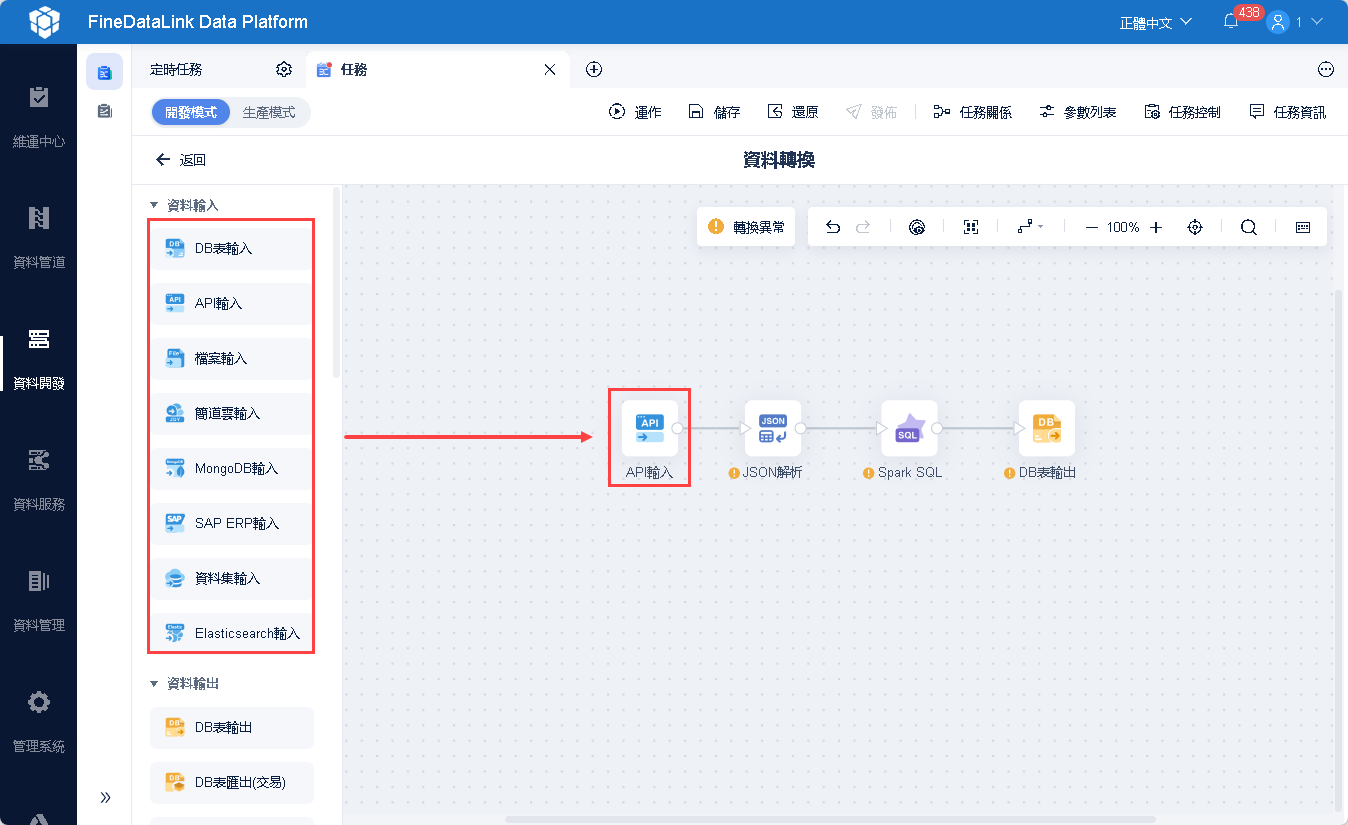The image size is (1348, 825).
Task: Click the FineDataLink logo icon
Action: (x=45, y=21)
